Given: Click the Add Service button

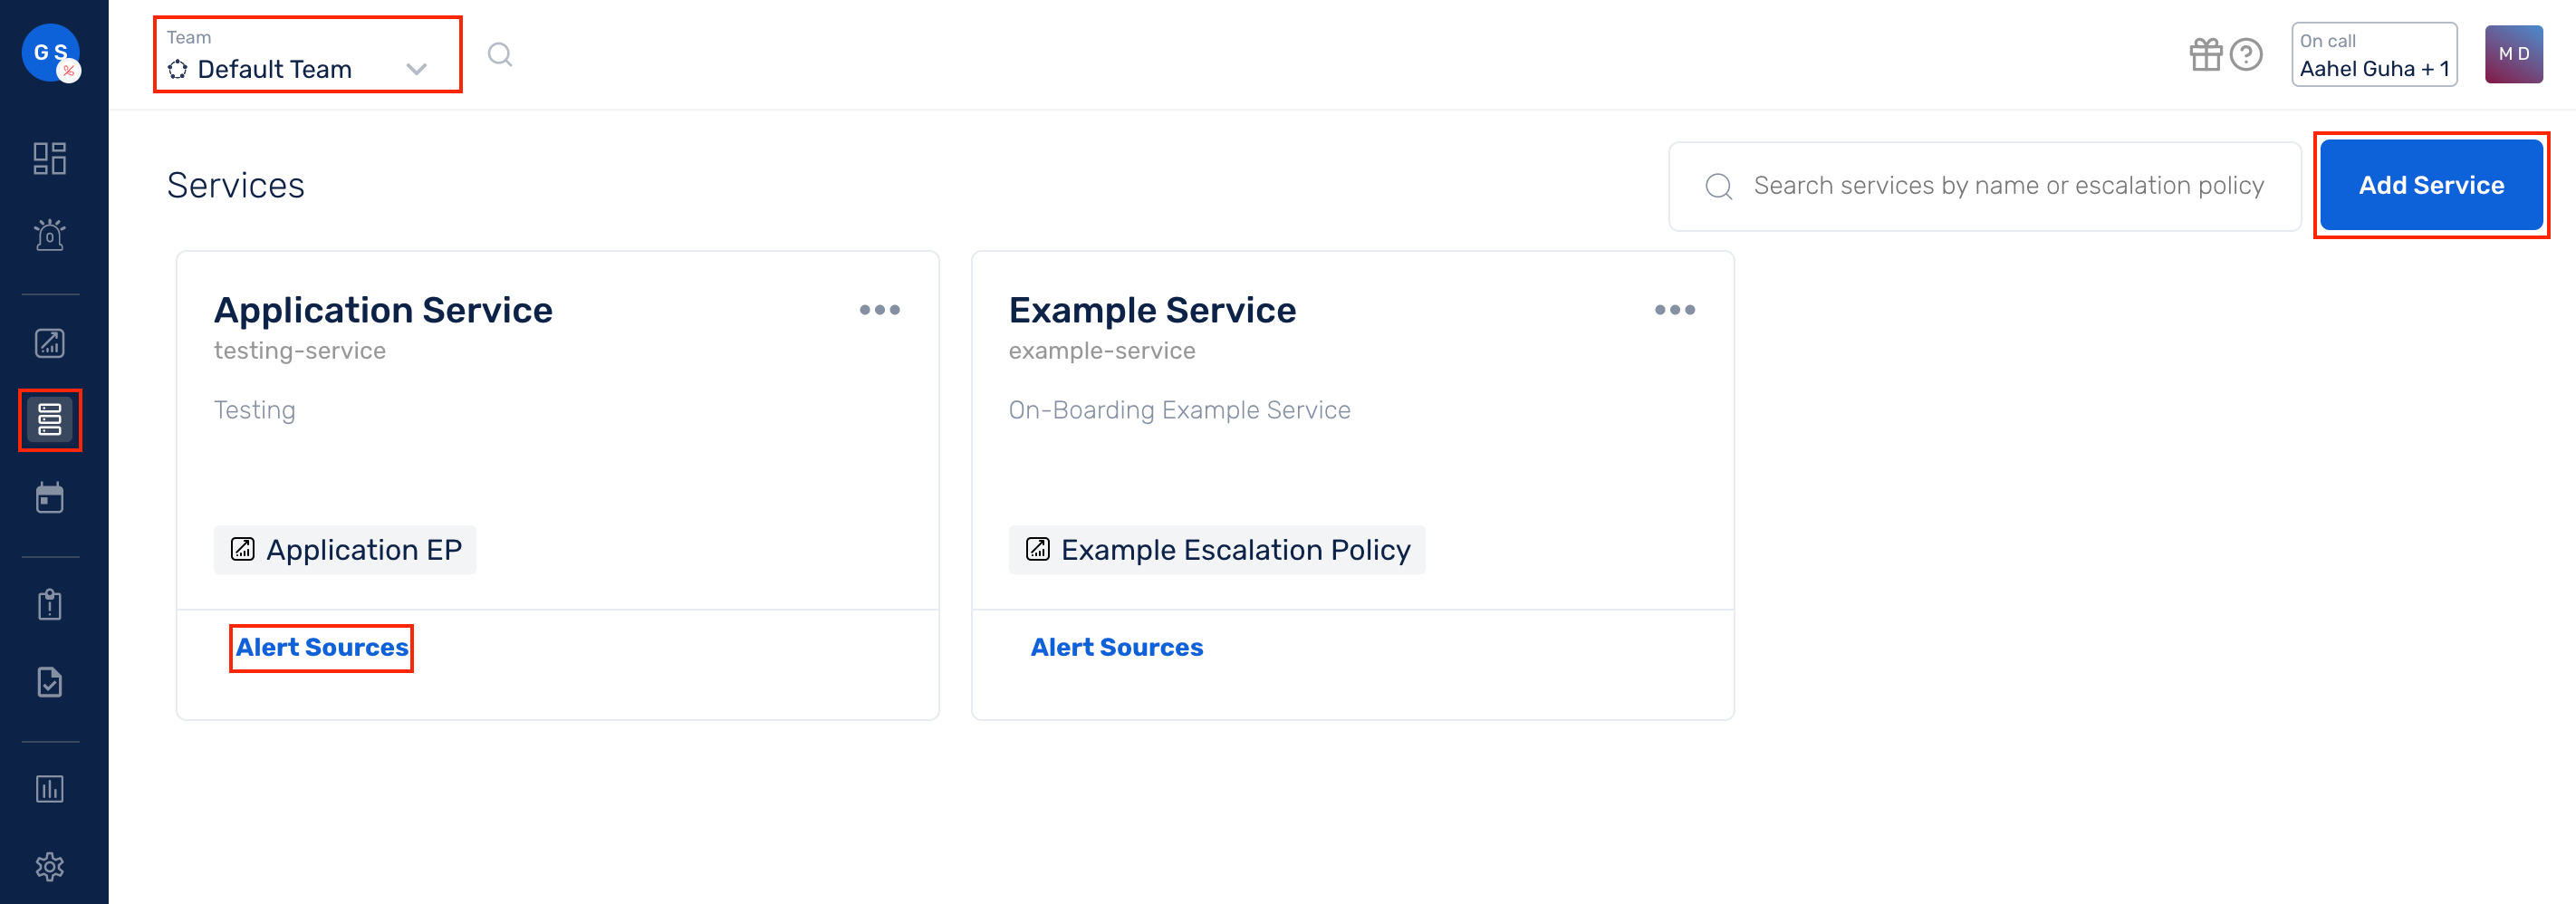Looking at the screenshot, I should (x=2432, y=184).
